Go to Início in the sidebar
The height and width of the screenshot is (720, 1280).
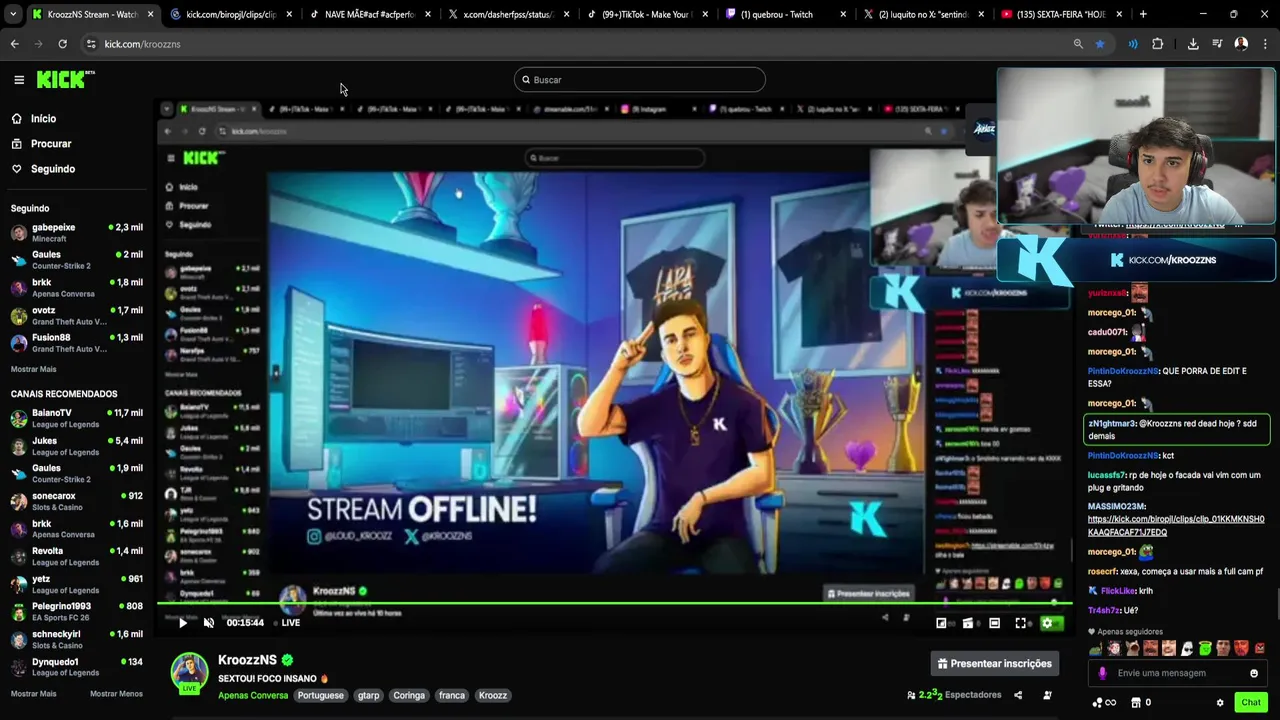[x=43, y=118]
